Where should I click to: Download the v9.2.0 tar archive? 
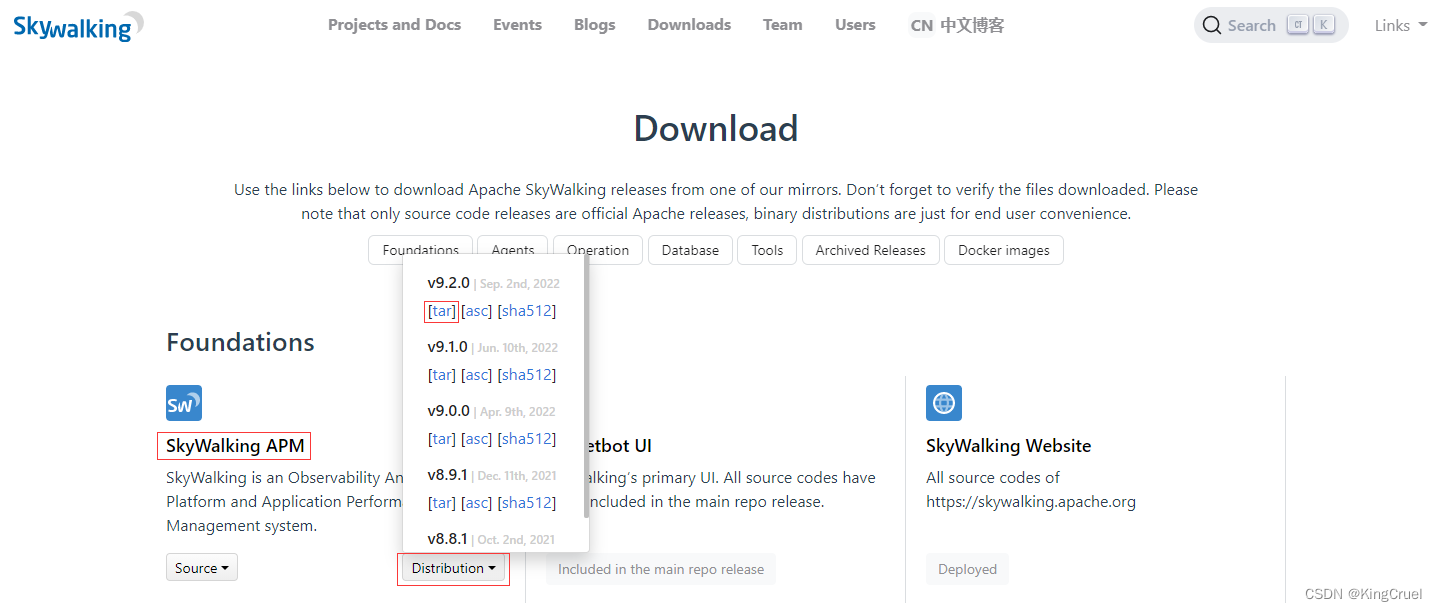(x=441, y=311)
